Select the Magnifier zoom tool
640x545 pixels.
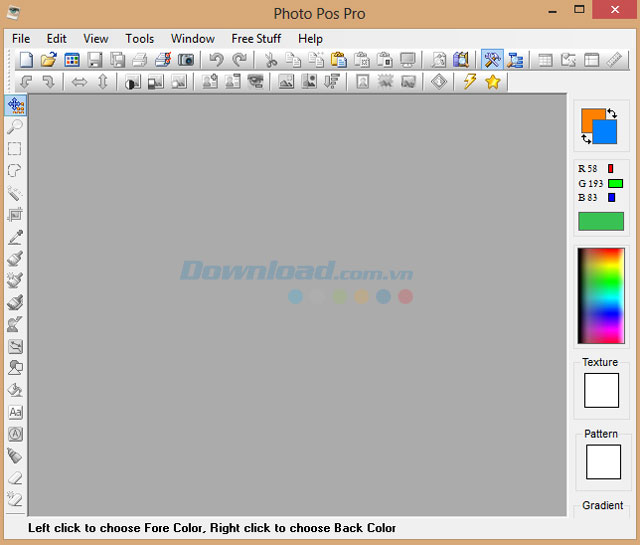pos(15,127)
